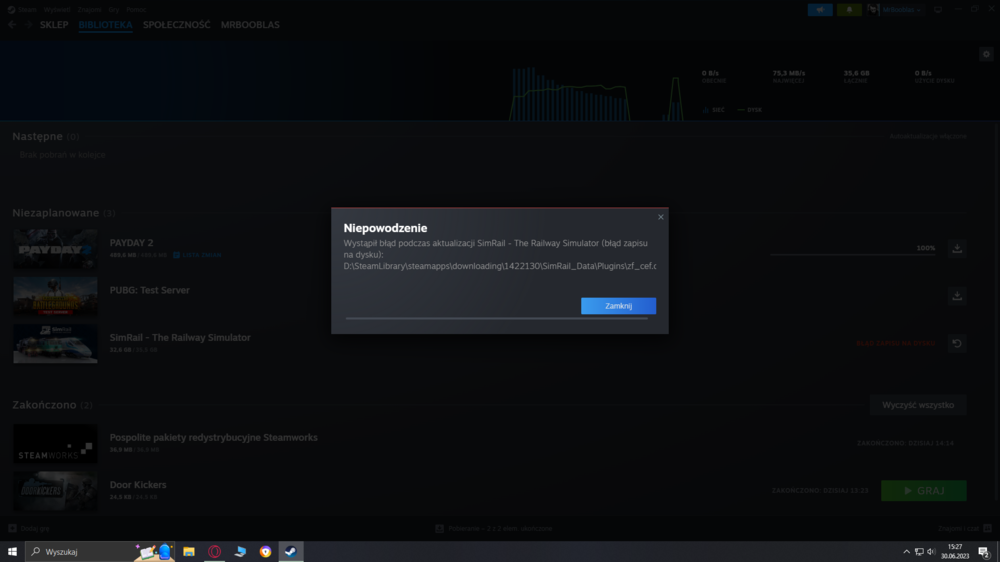The height and width of the screenshot is (562, 1000).
Task: Open downloads settings gear icon
Action: pyautogui.click(x=986, y=55)
